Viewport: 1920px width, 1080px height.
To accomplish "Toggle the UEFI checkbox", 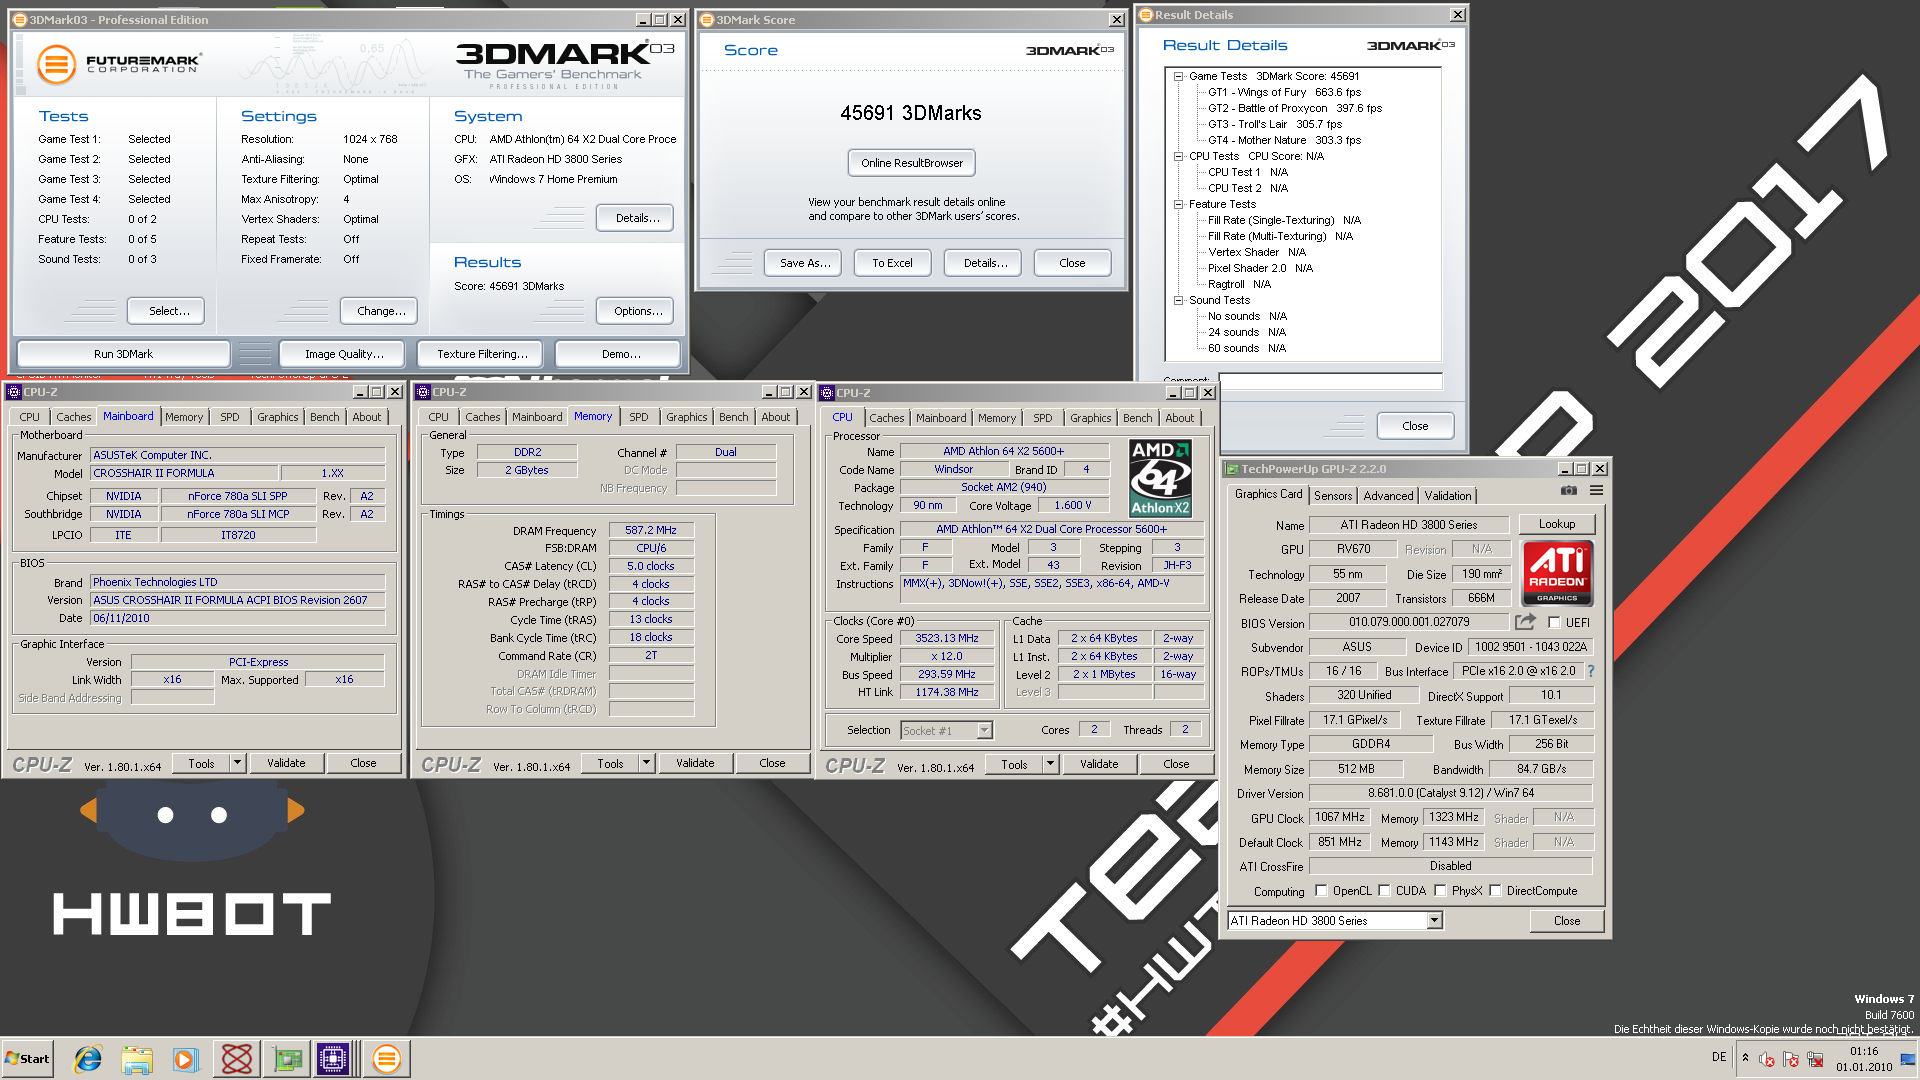I will pyautogui.click(x=1554, y=622).
